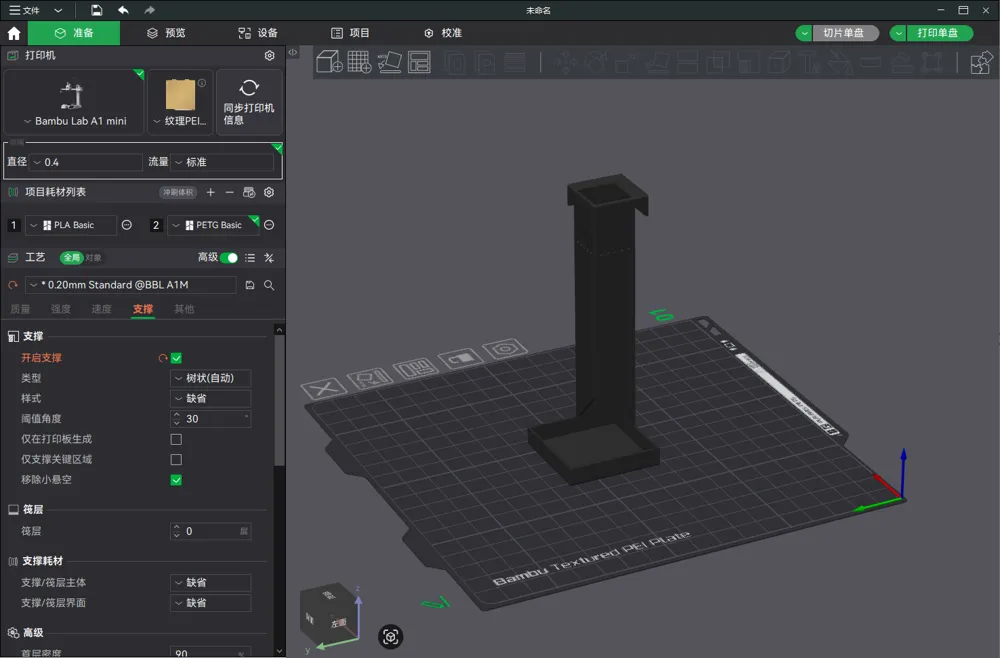Click the arrange all objects icon
The width and height of the screenshot is (1000, 658).
[419, 62]
